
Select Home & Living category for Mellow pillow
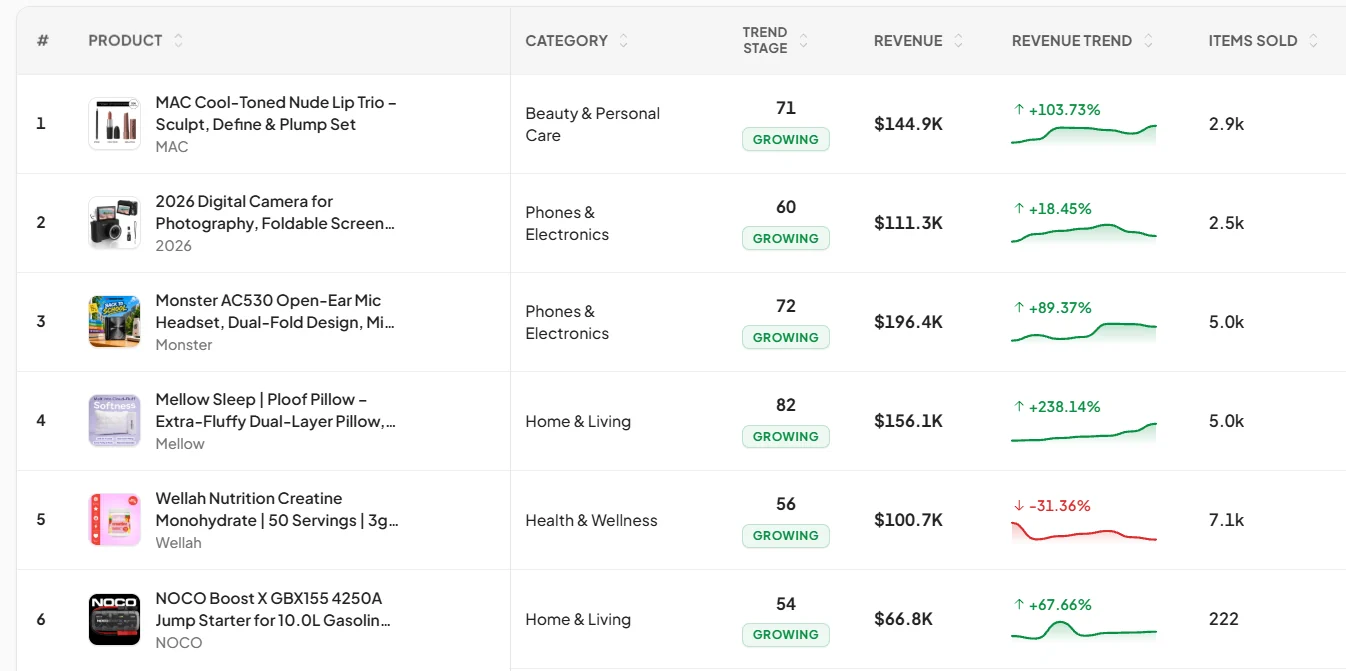578,421
